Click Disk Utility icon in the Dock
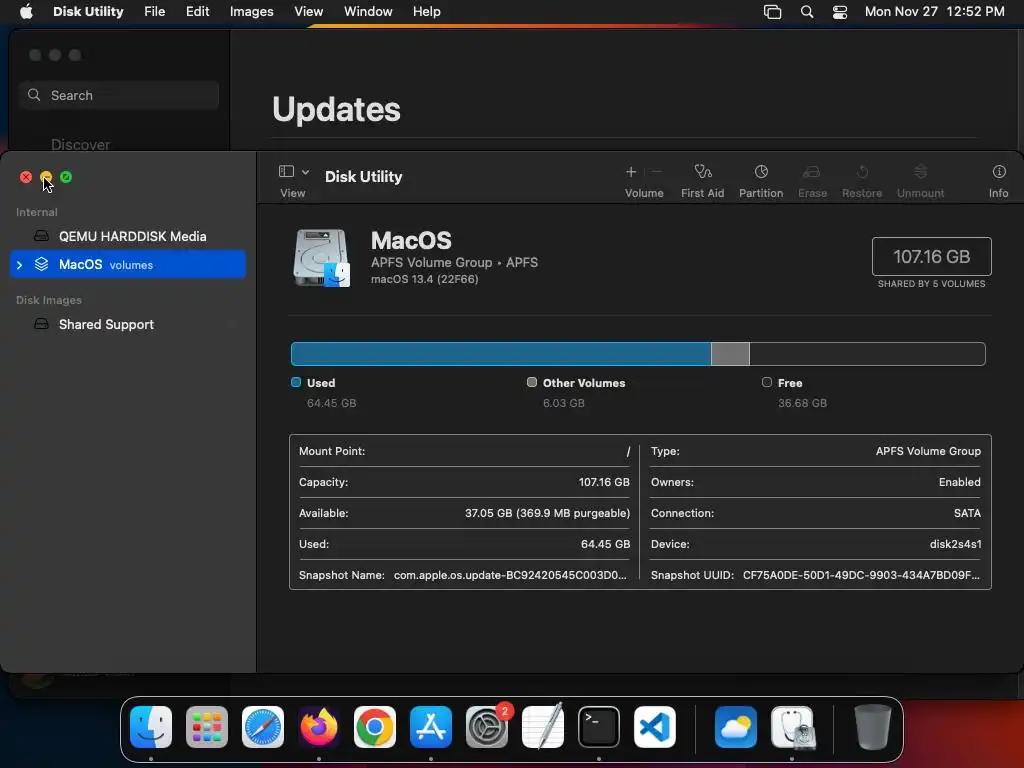 click(792, 727)
